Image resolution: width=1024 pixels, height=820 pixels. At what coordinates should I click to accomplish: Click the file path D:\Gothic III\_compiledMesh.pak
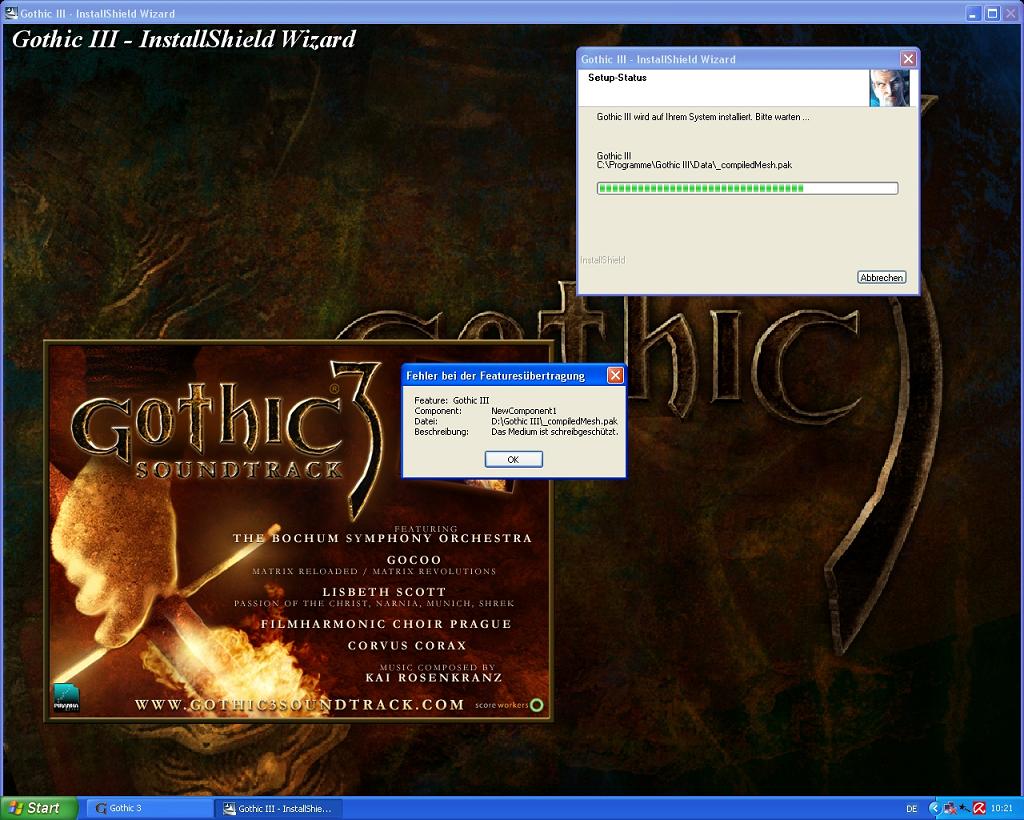point(554,422)
